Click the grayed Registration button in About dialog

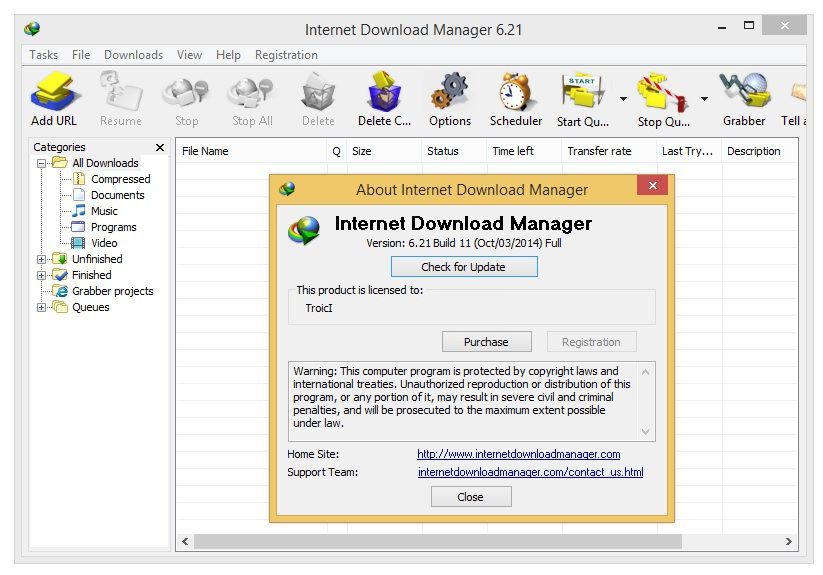pyautogui.click(x=592, y=342)
